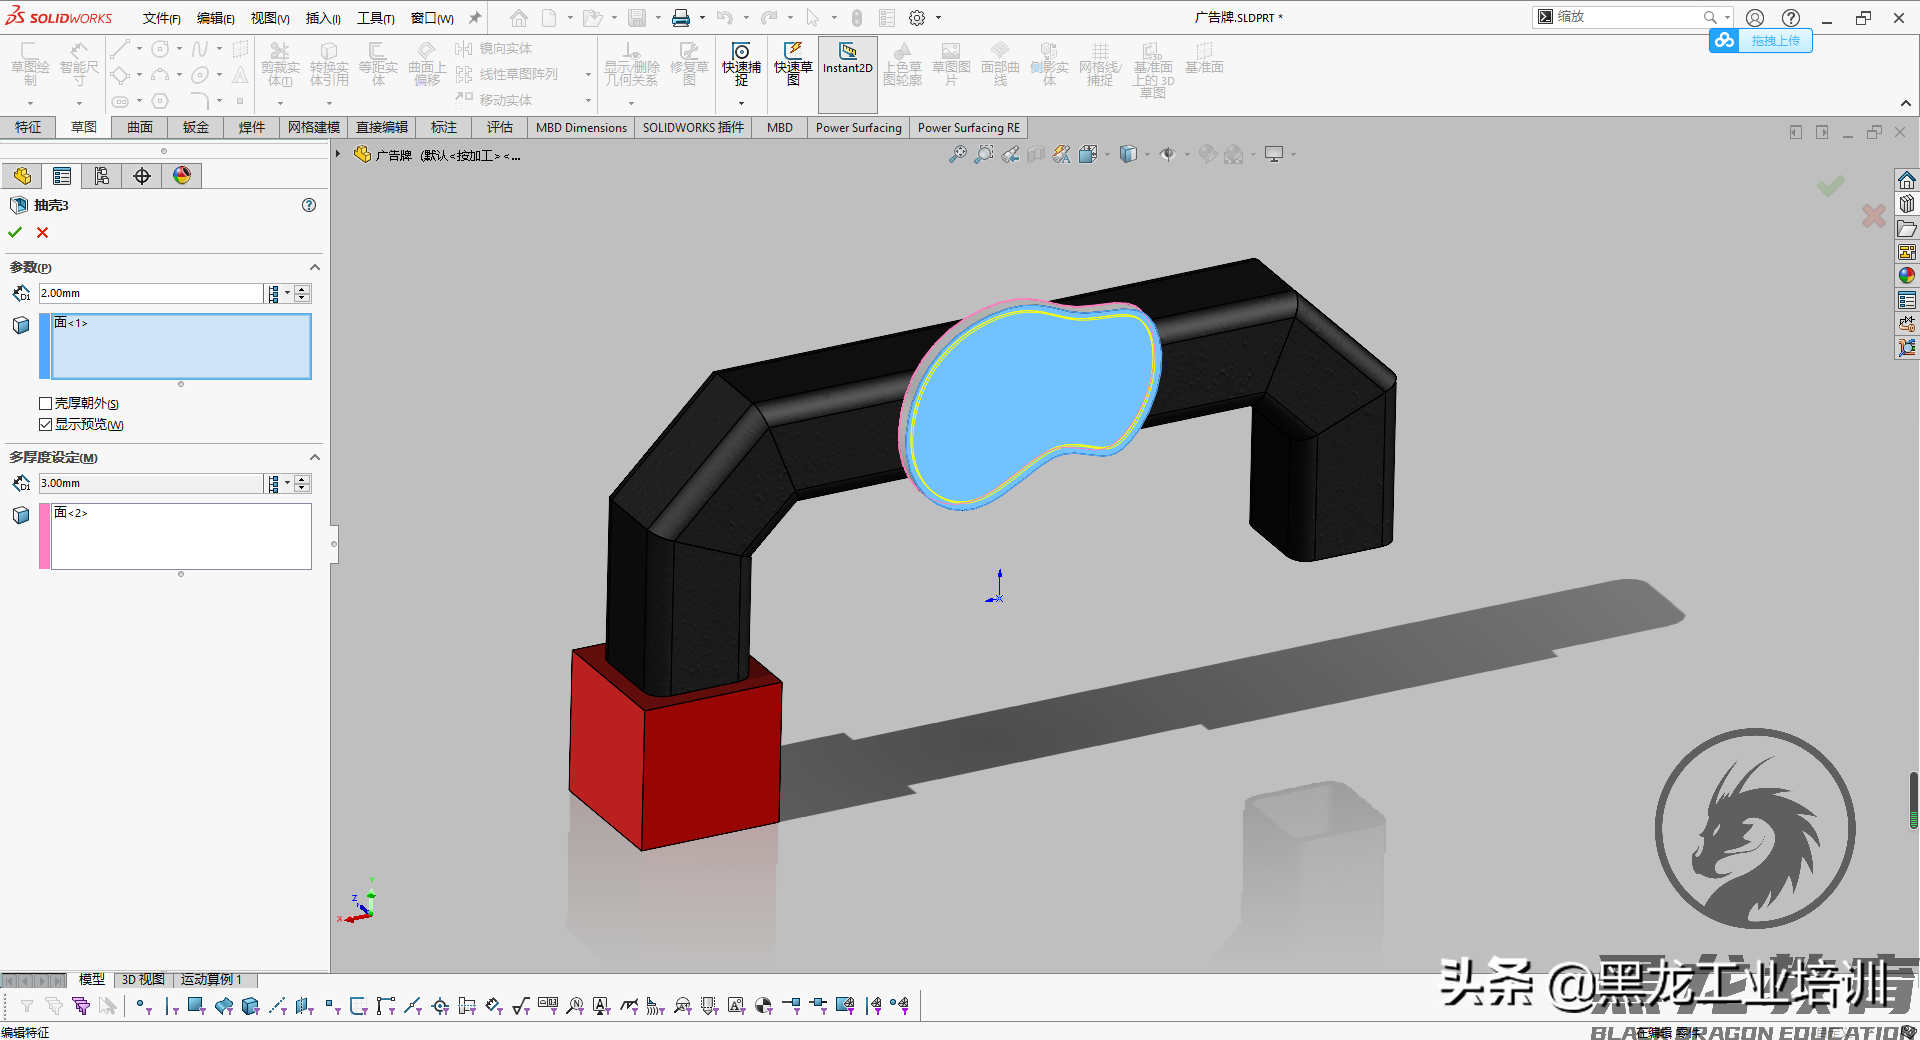Accept the 抽壳3 feature with green checkmark
Image resolution: width=1920 pixels, height=1040 pixels.
tap(14, 232)
